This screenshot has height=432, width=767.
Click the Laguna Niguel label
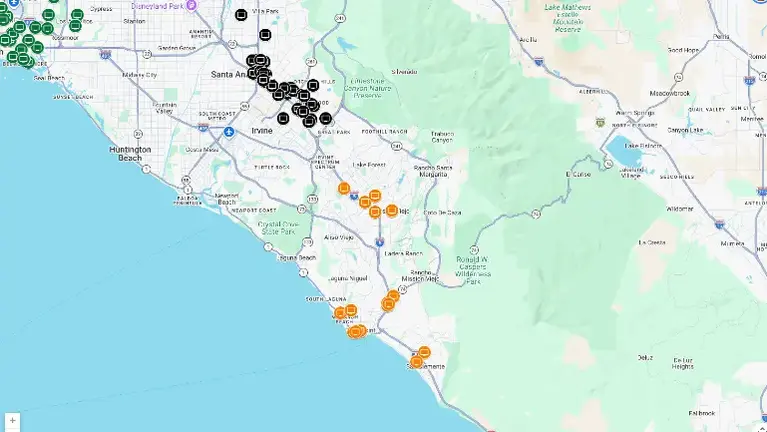(x=348, y=278)
